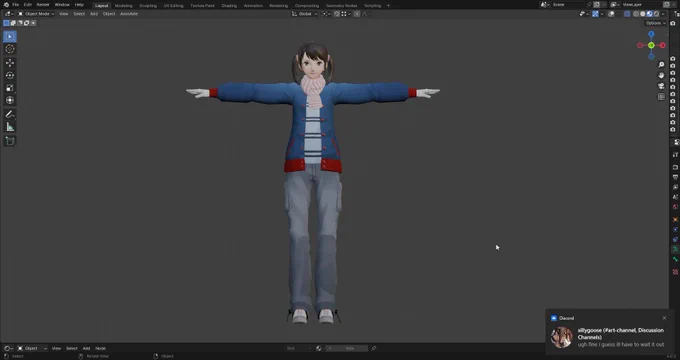The width and height of the screenshot is (680, 360).
Task: Select the Measure ruler tool
Action: [x=10, y=127]
